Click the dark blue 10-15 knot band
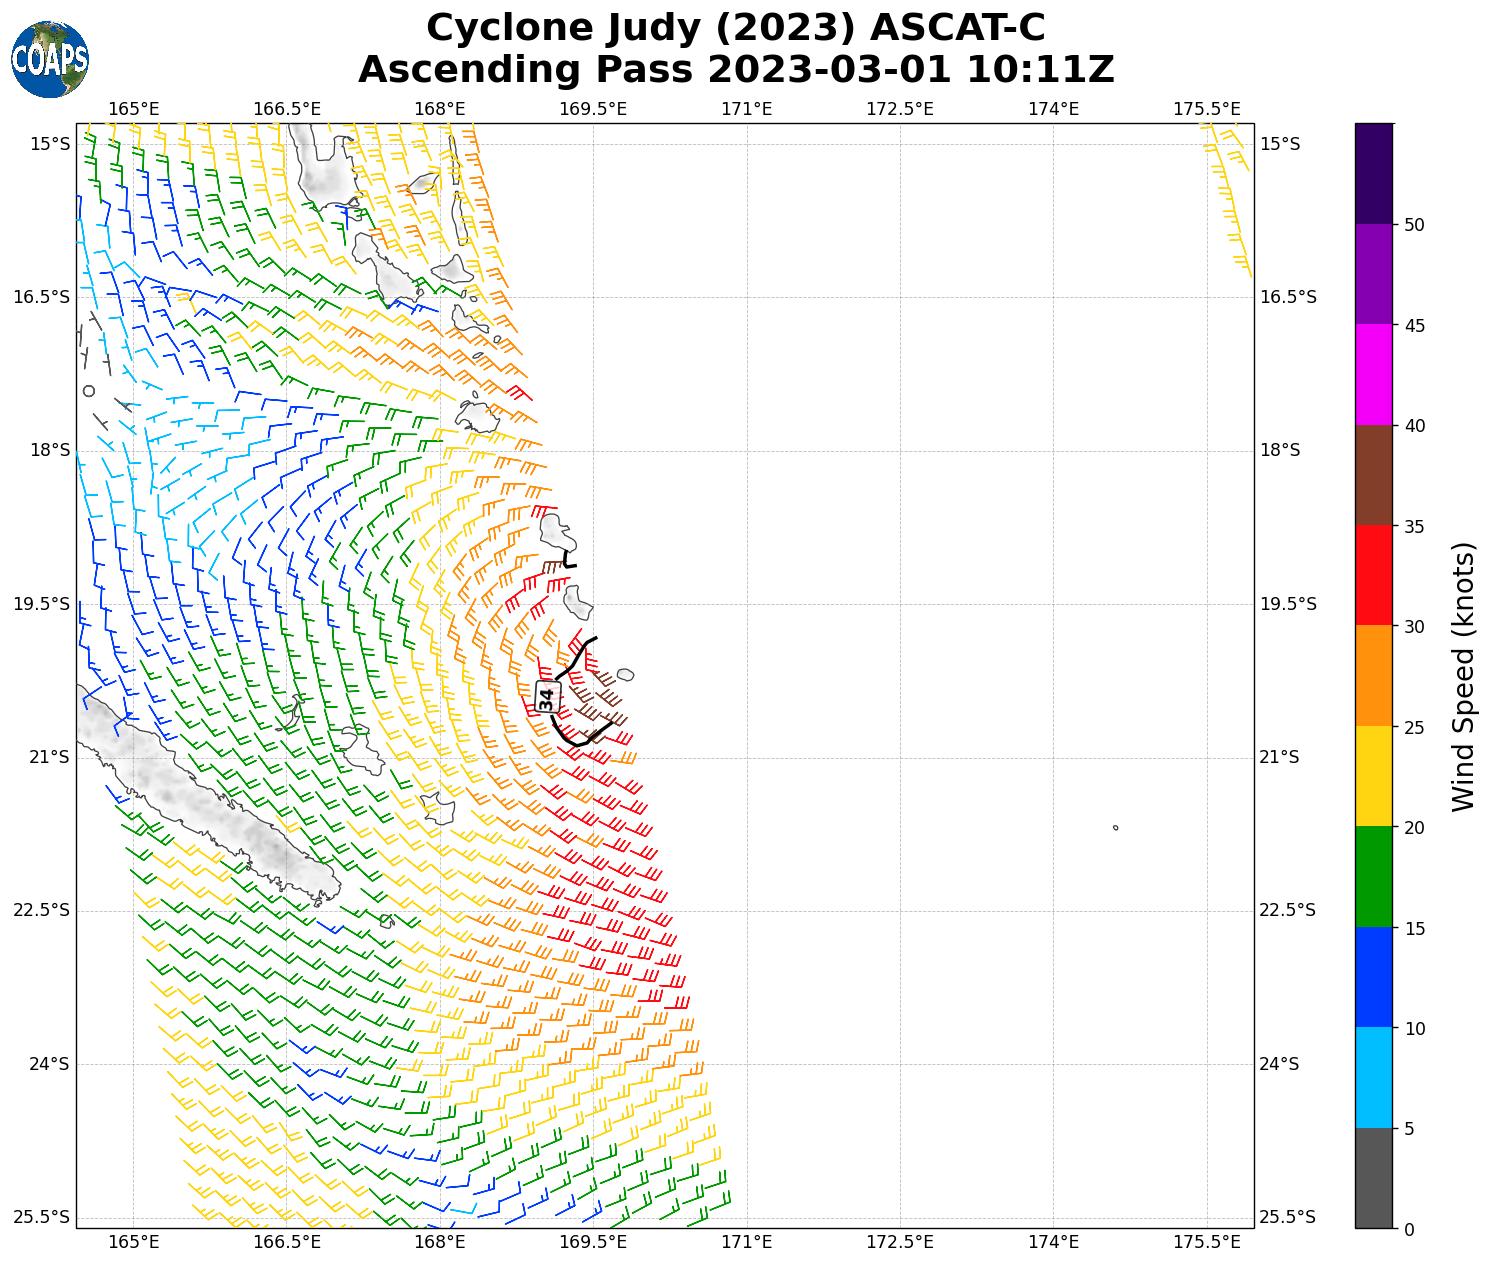 1373,977
